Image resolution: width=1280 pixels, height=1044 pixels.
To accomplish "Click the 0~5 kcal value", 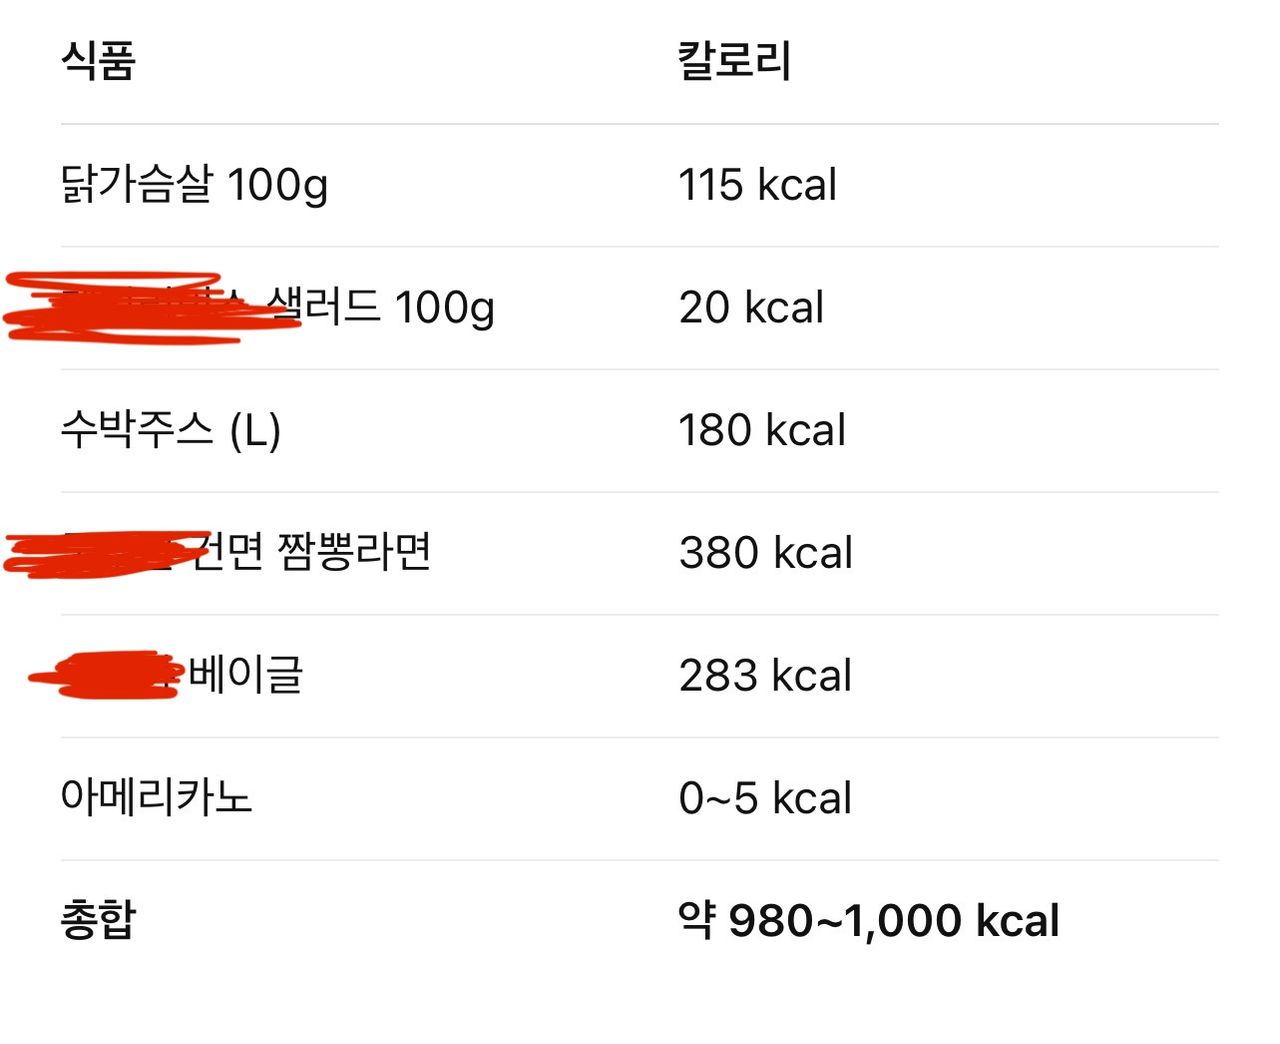I will click(x=765, y=799).
